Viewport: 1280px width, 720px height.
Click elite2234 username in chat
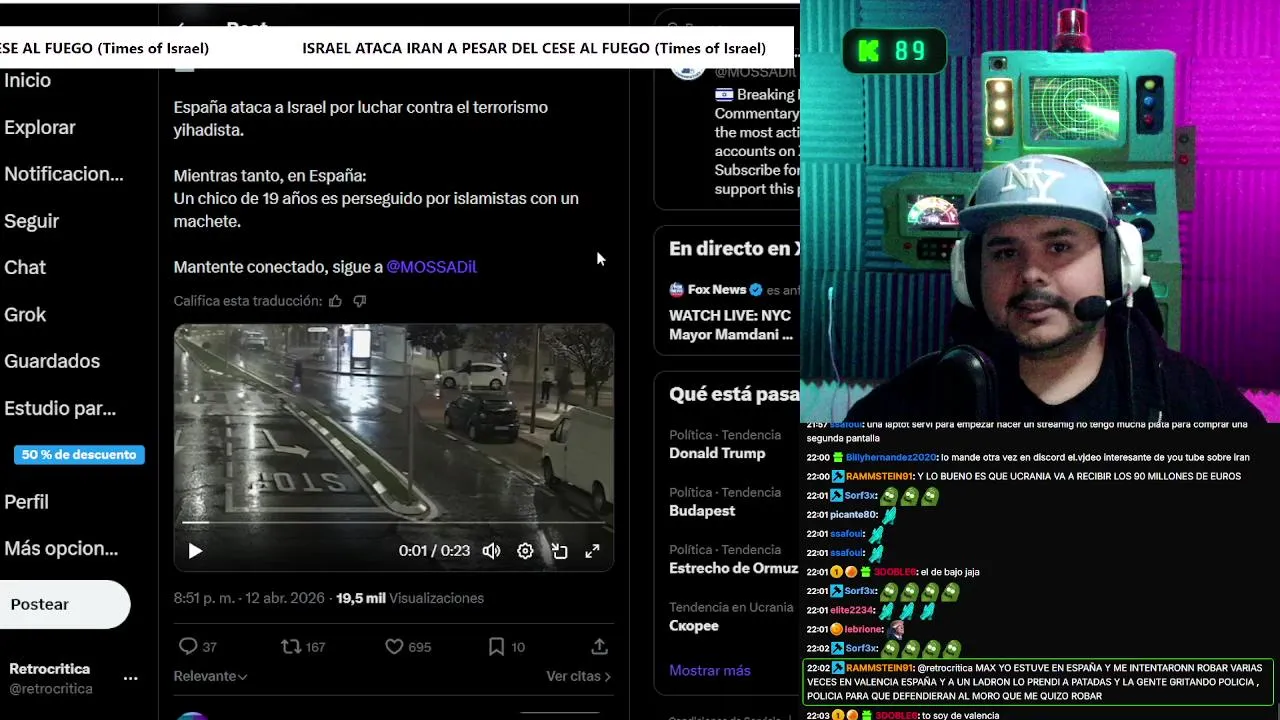click(853, 610)
